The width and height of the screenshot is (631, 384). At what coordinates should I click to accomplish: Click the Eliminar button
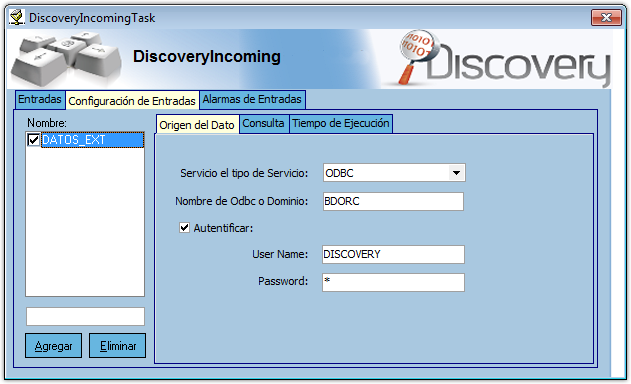pyautogui.click(x=118, y=346)
